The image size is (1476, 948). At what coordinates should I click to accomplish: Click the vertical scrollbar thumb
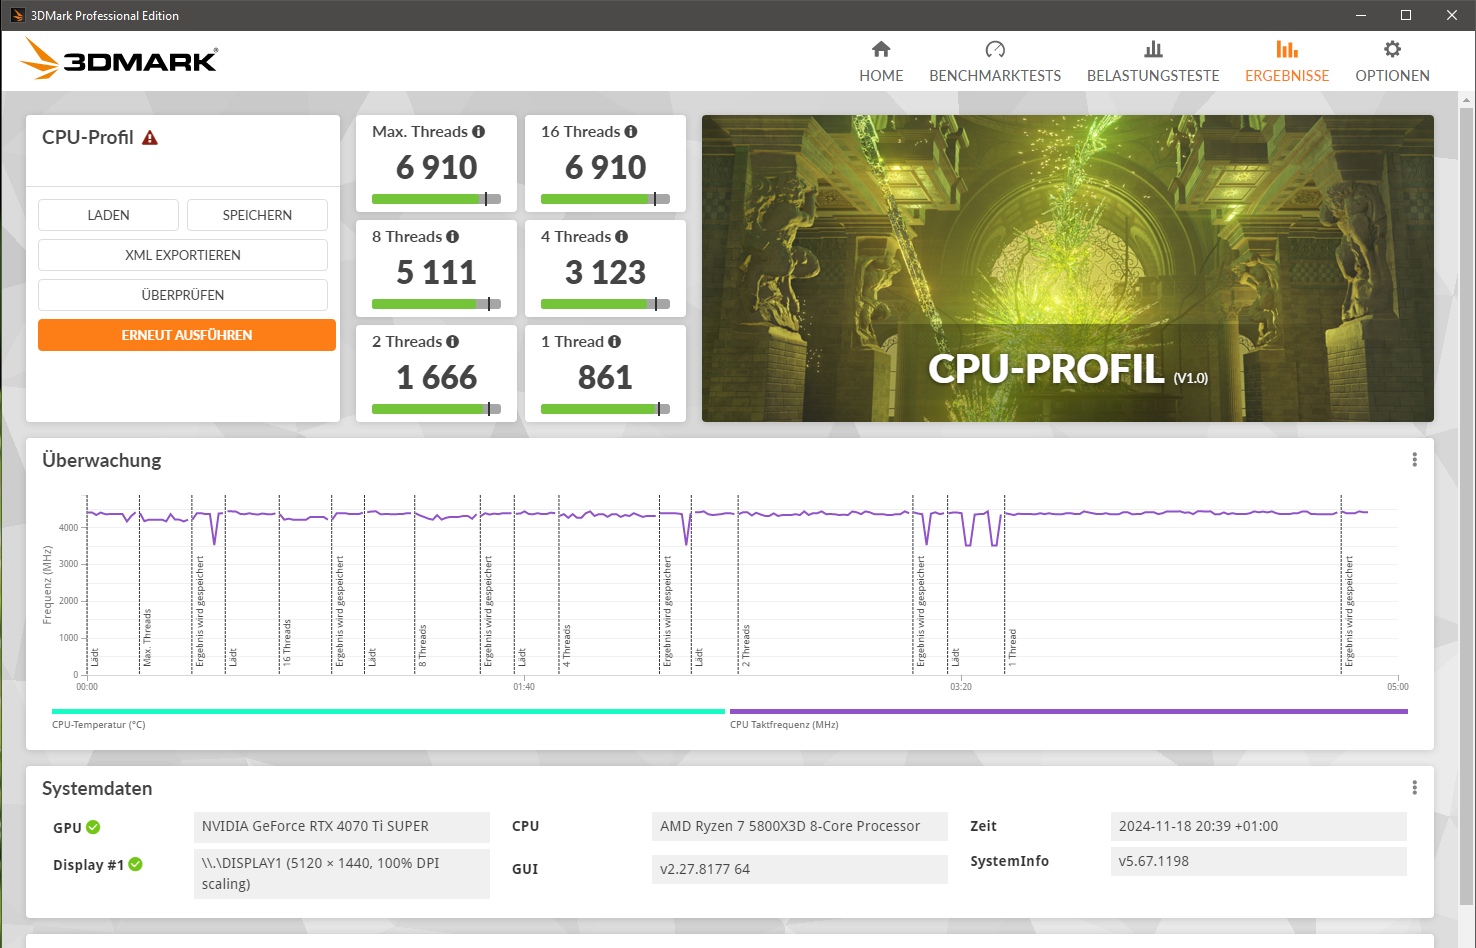click(x=1467, y=505)
